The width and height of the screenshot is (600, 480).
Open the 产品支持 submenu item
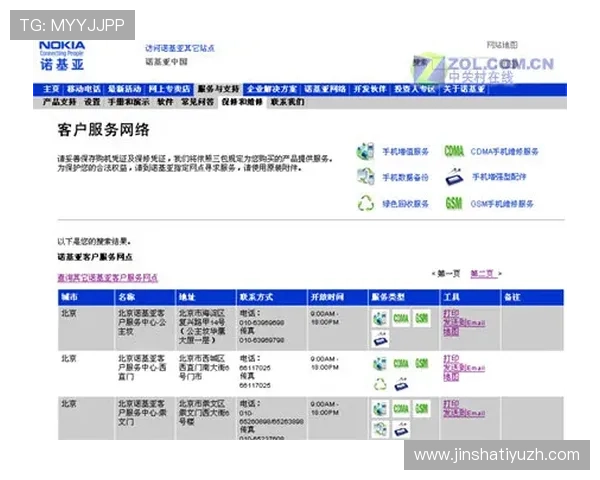[x=59, y=102]
